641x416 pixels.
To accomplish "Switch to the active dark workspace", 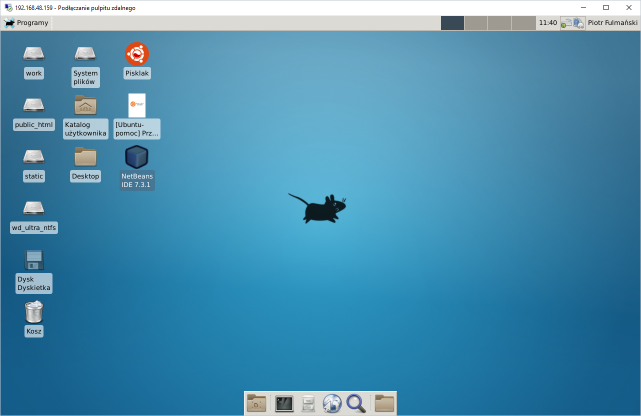I will (452, 23).
